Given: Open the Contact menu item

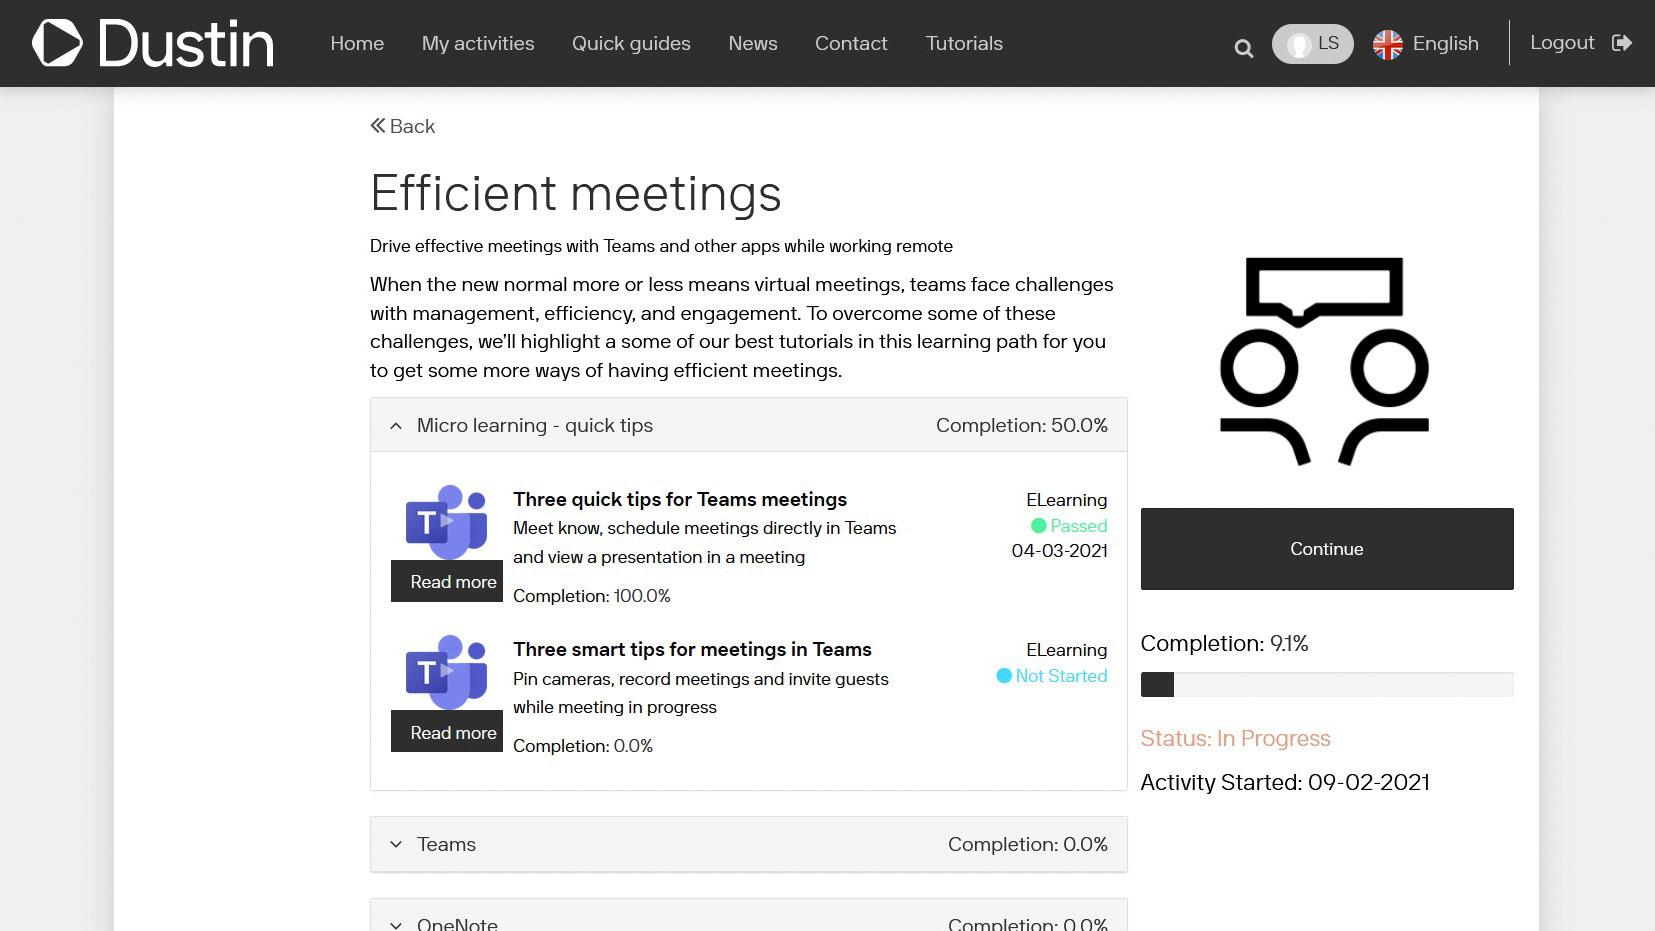Looking at the screenshot, I should 851,43.
